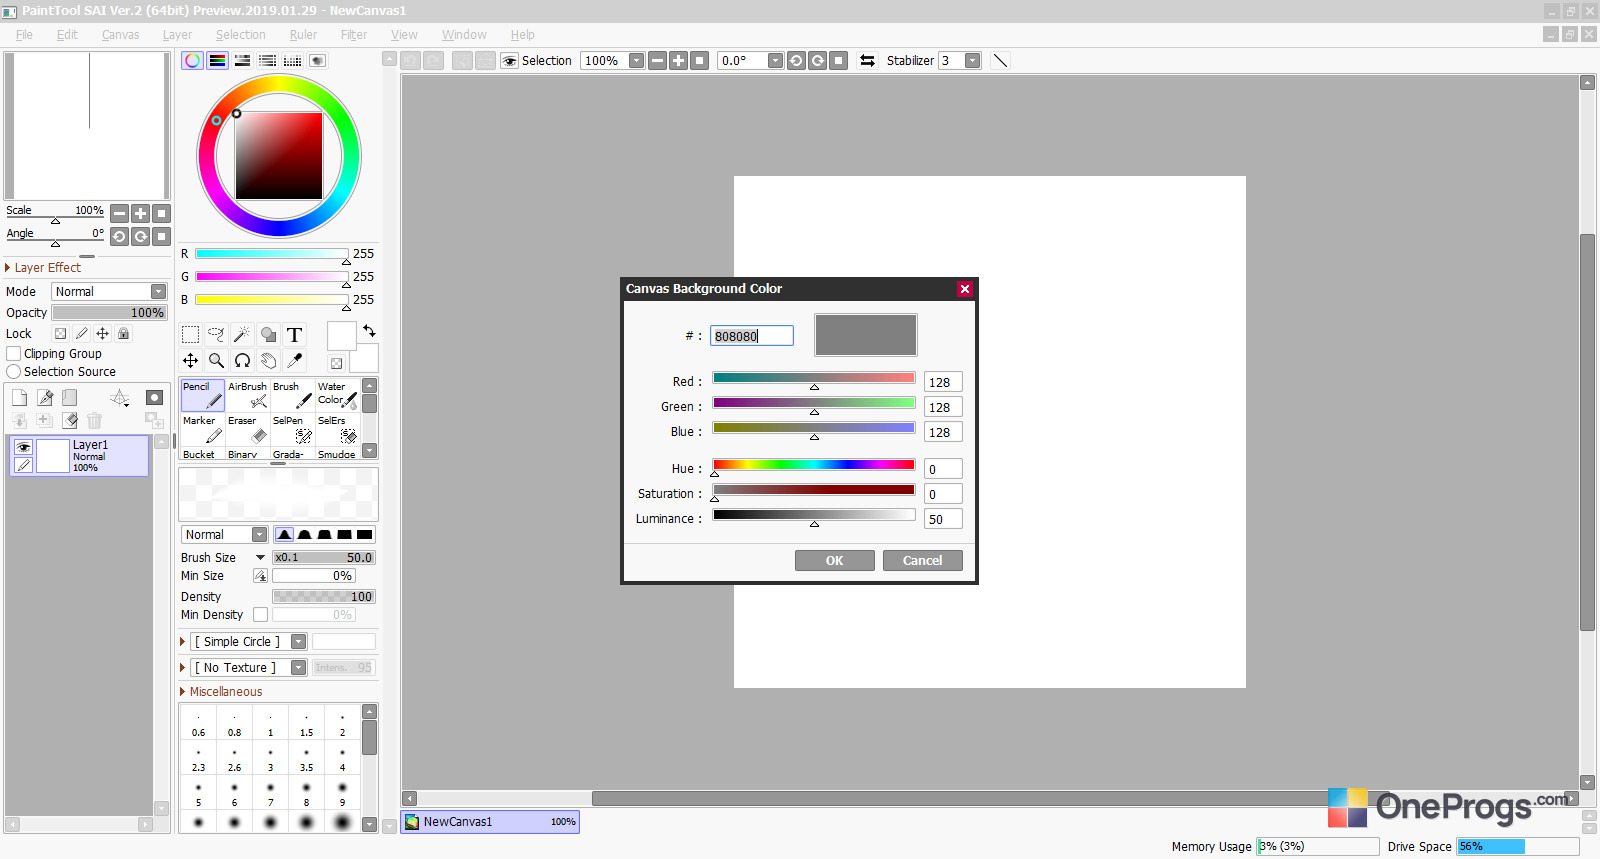Select the Water Color tool
Image resolution: width=1600 pixels, height=859 pixels.
(337, 395)
